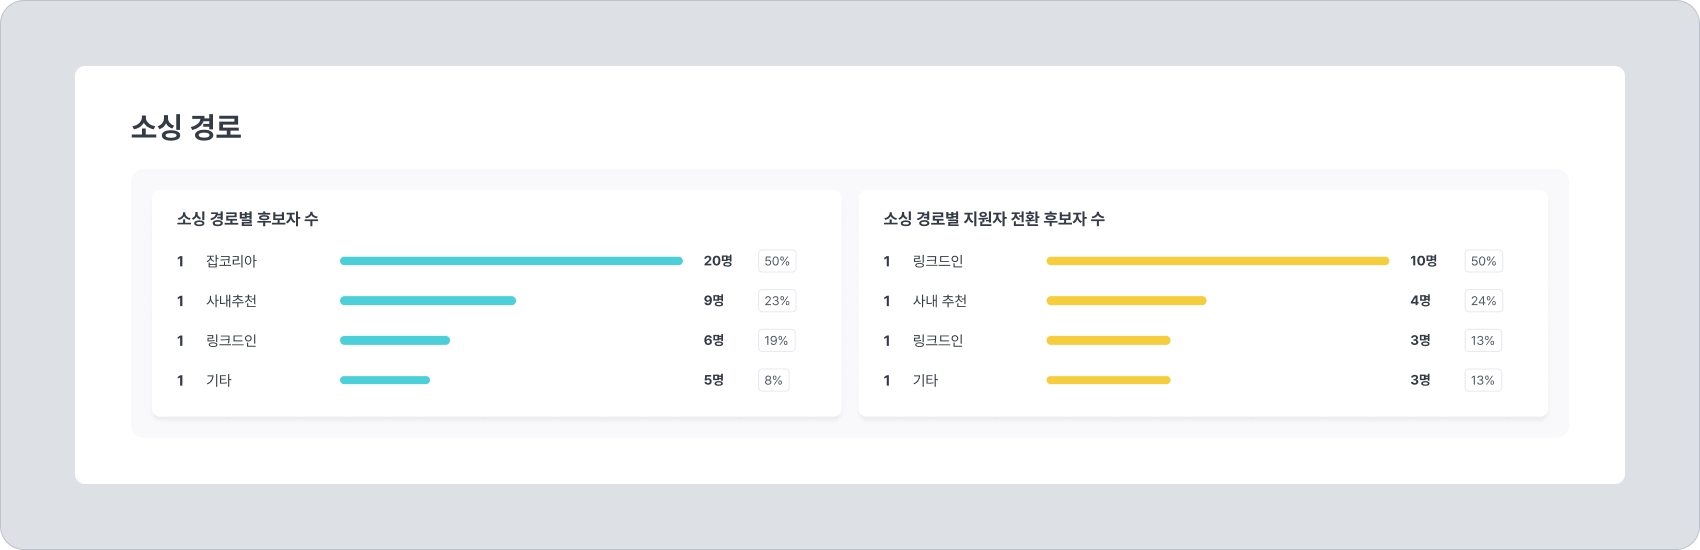Click the 20명 candidate count
Viewport: 1700px width, 550px height.
pos(718,261)
